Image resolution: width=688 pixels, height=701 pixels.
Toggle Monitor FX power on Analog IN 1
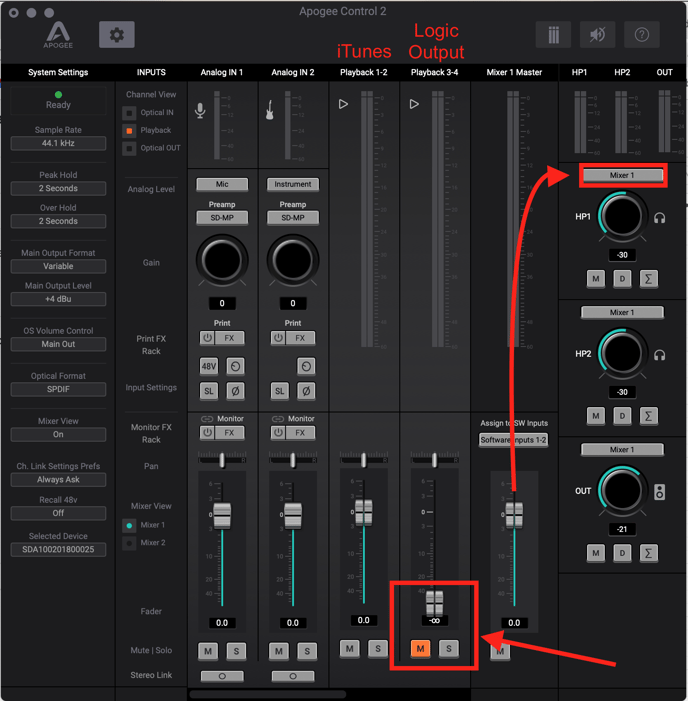point(207,433)
